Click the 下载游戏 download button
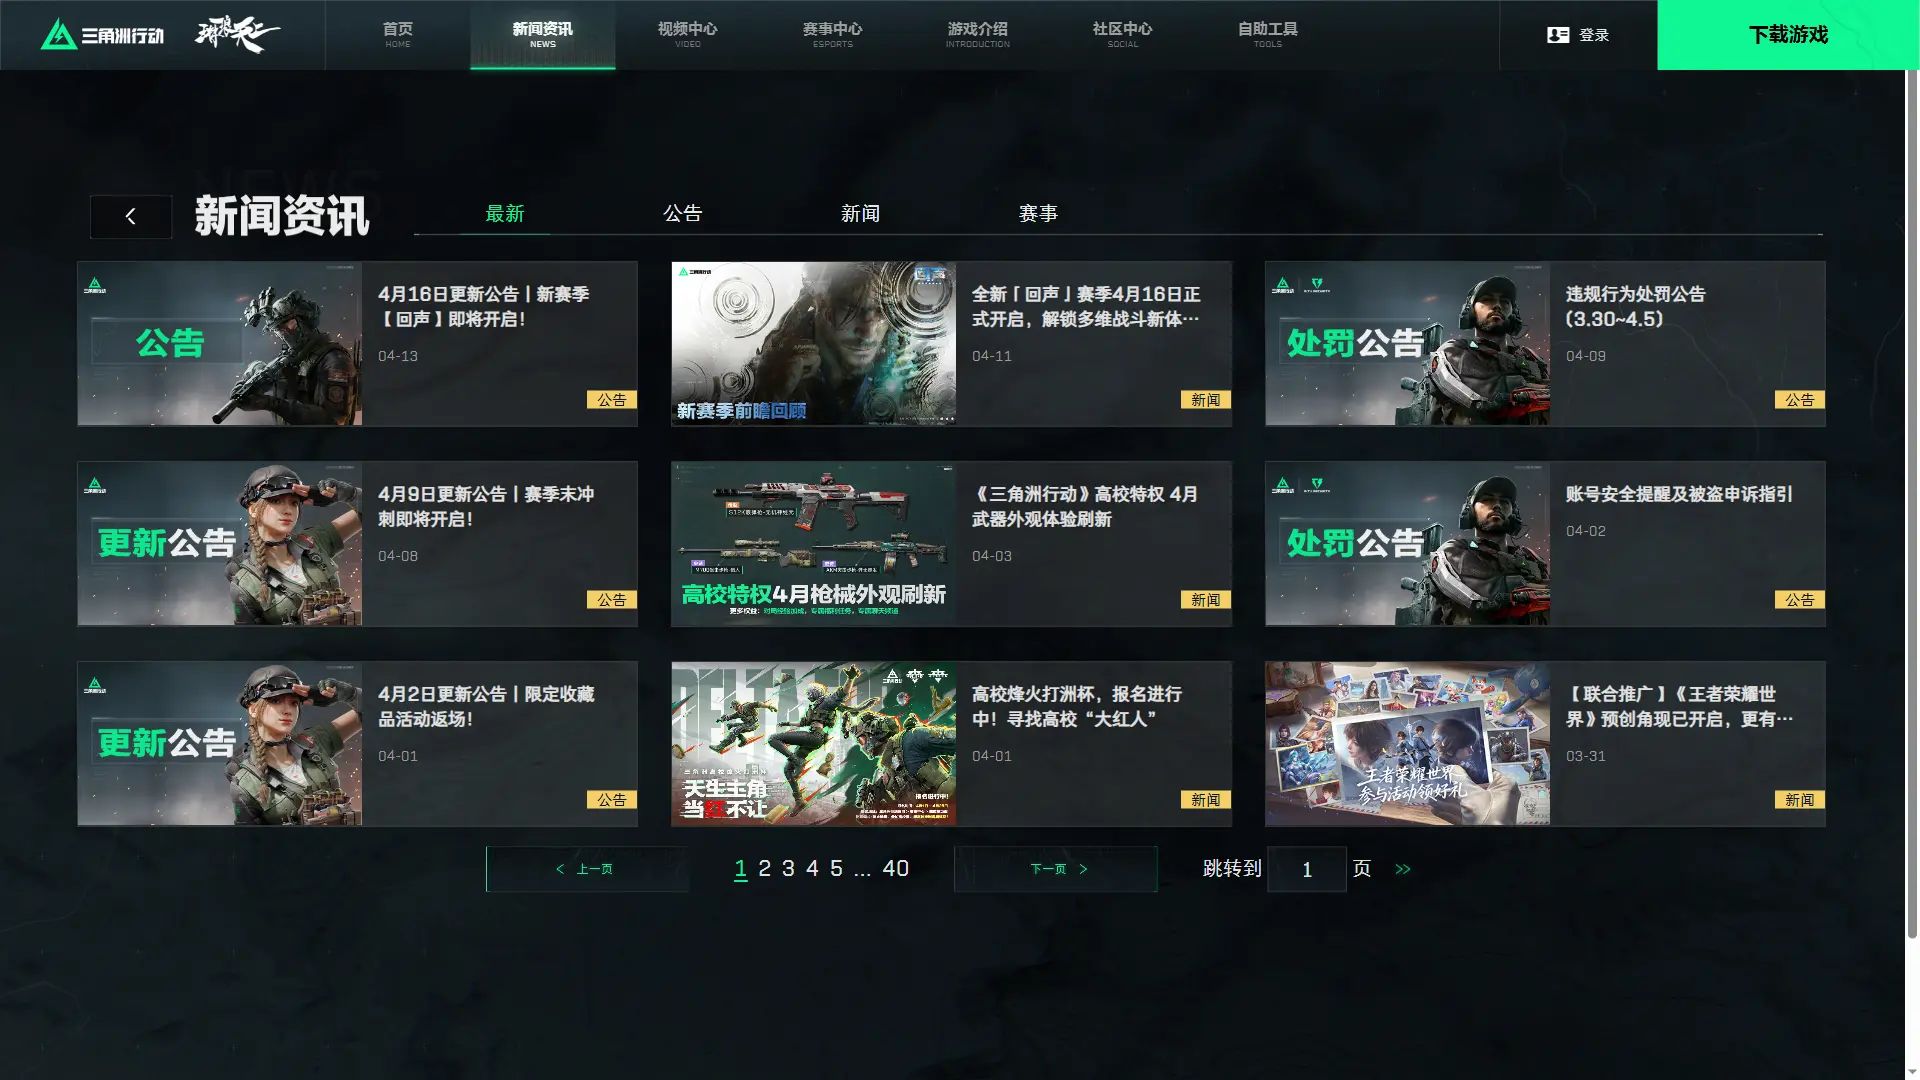 (x=1787, y=35)
